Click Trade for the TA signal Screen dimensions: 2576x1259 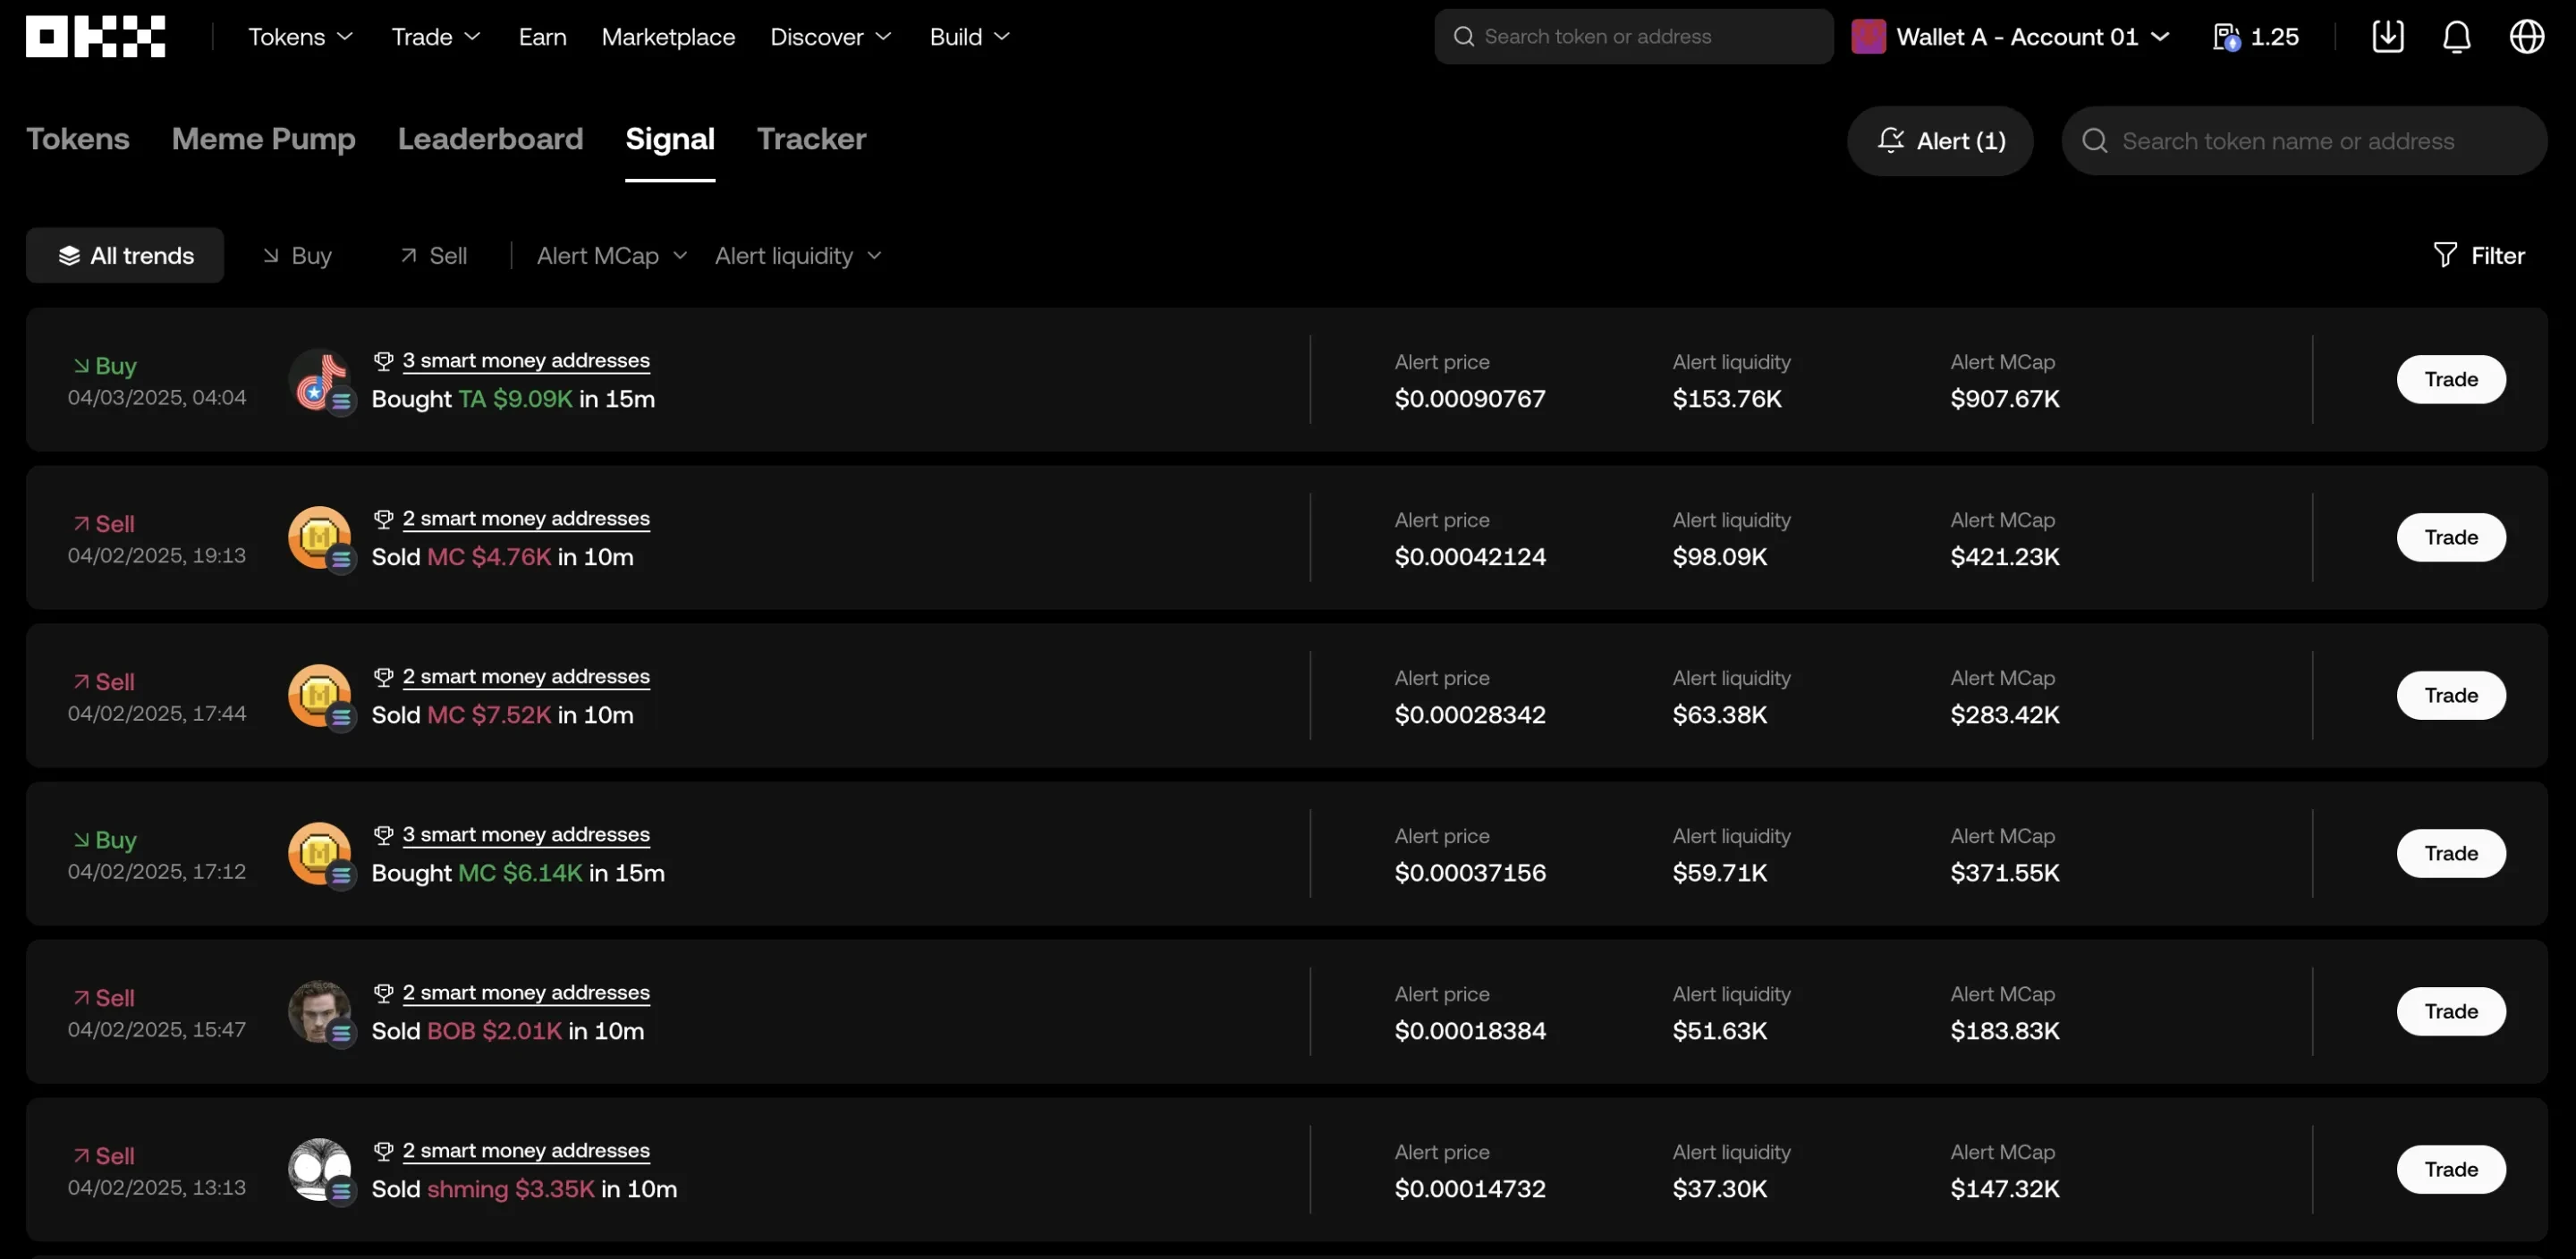click(x=2451, y=379)
